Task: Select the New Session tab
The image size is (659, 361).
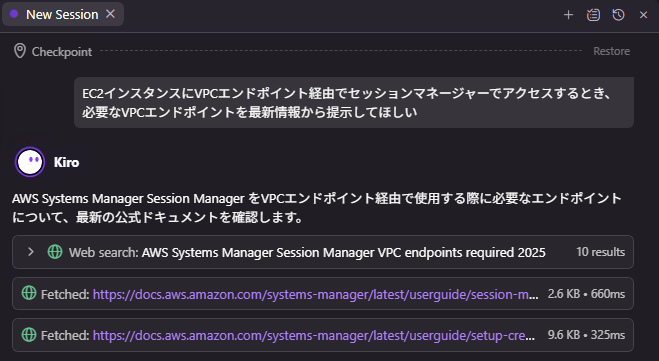Action: pos(63,14)
